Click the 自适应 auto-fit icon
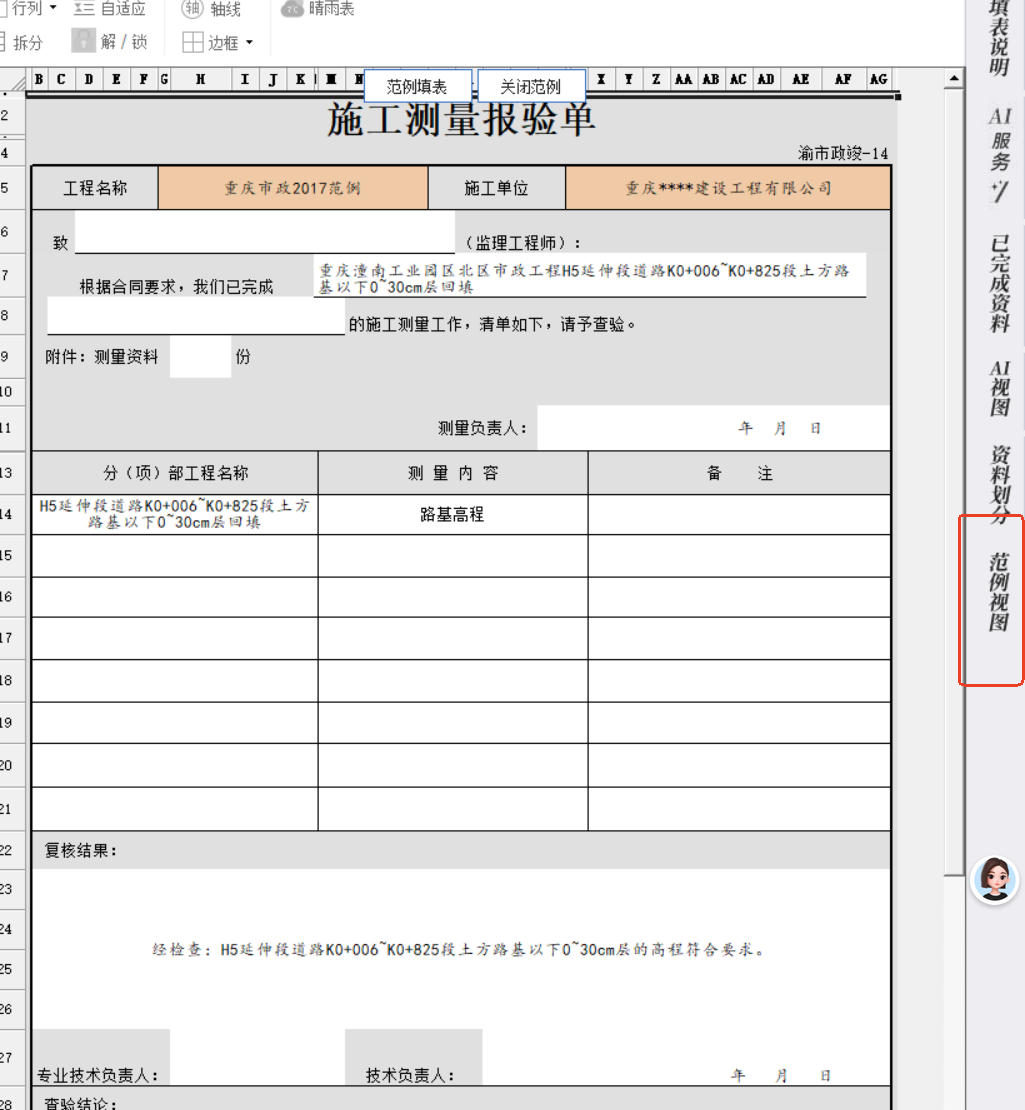This screenshot has width=1025, height=1110. coord(84,8)
